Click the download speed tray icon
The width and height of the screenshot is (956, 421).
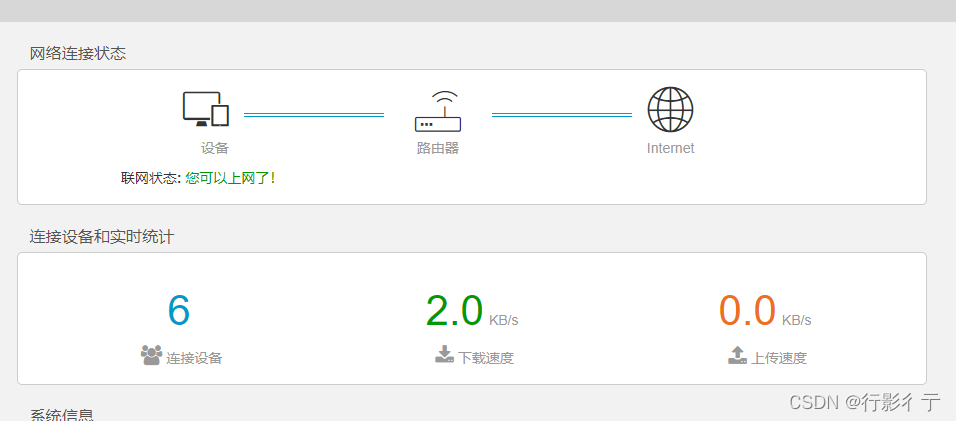444,354
